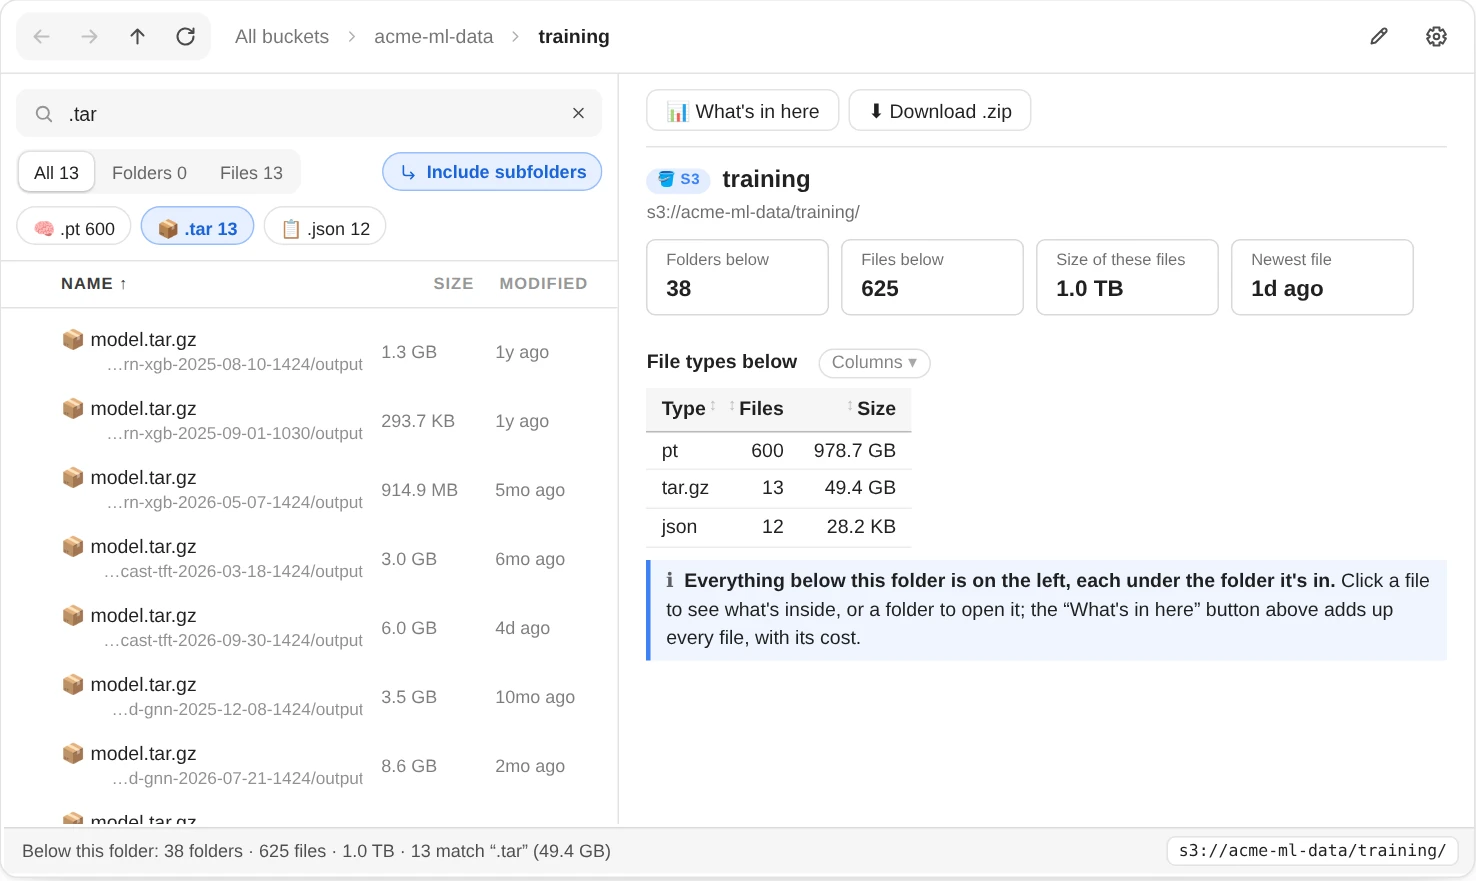Select the pt row in file types table

(x=779, y=451)
